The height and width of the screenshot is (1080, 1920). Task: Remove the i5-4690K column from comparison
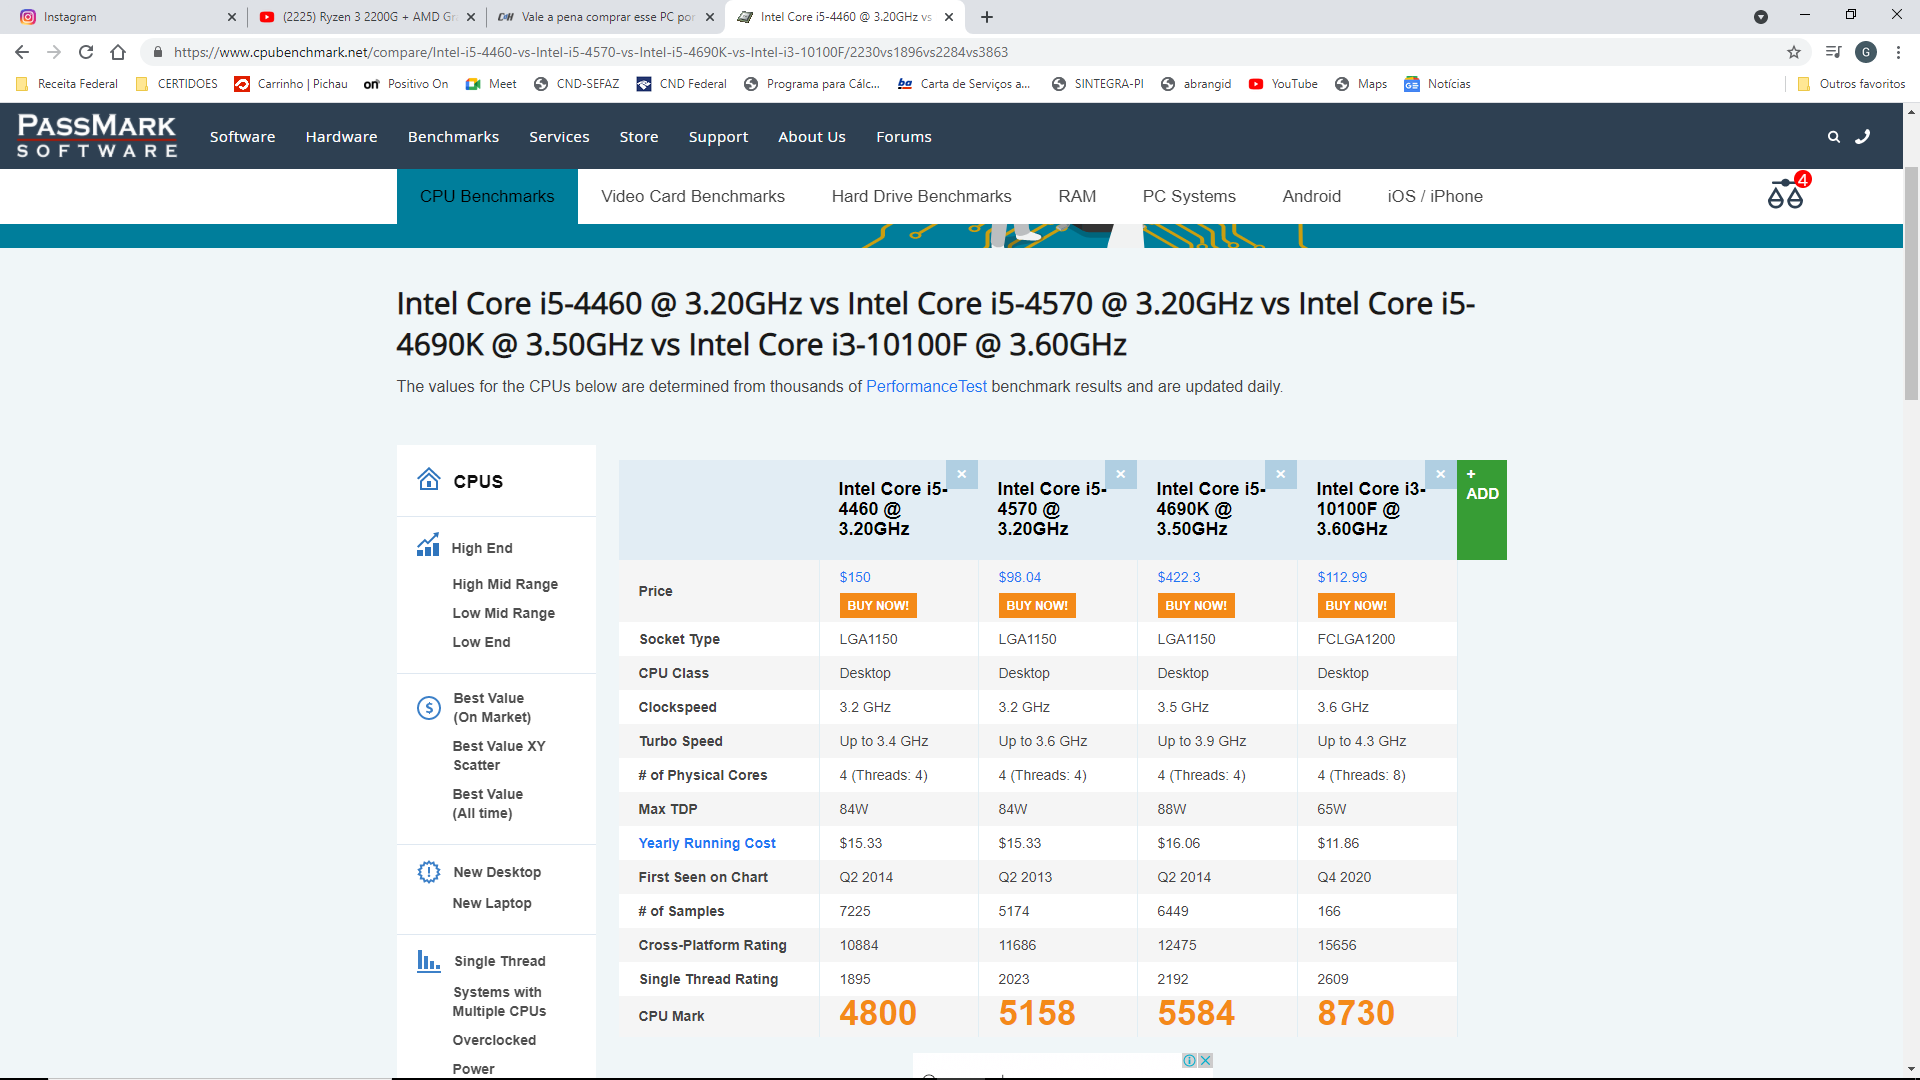point(1281,474)
